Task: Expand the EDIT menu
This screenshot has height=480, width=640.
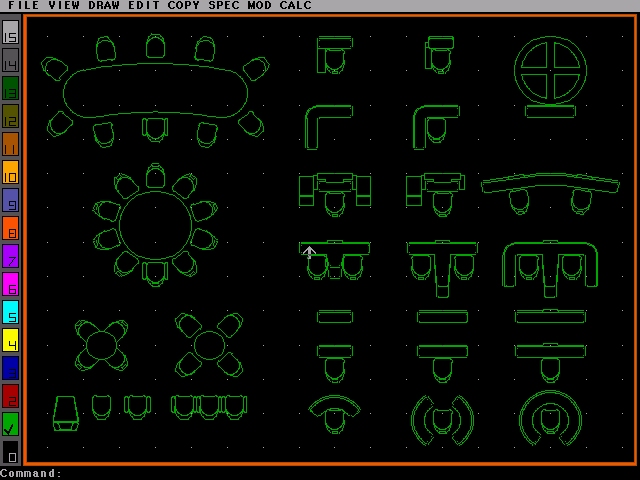Action: click(x=144, y=6)
